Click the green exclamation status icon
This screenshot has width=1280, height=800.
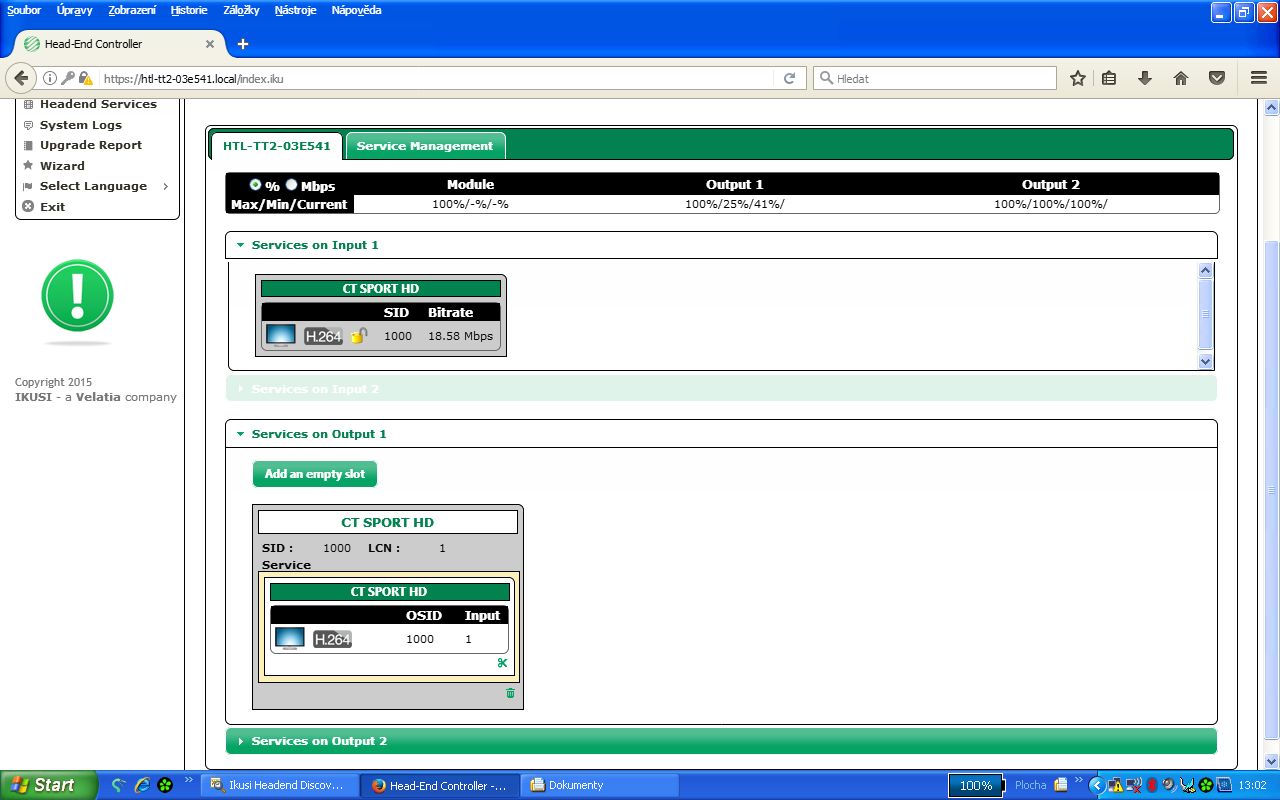coord(77,297)
